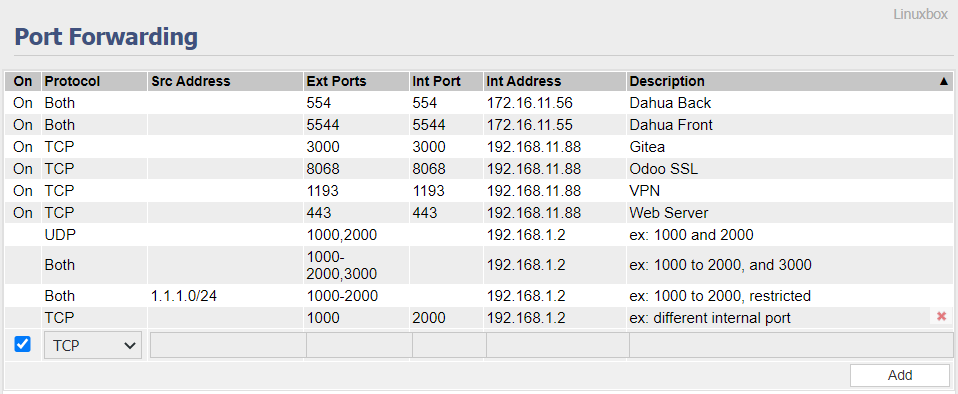Click the Add button
The width and height of the screenshot is (958, 394).
coord(900,375)
